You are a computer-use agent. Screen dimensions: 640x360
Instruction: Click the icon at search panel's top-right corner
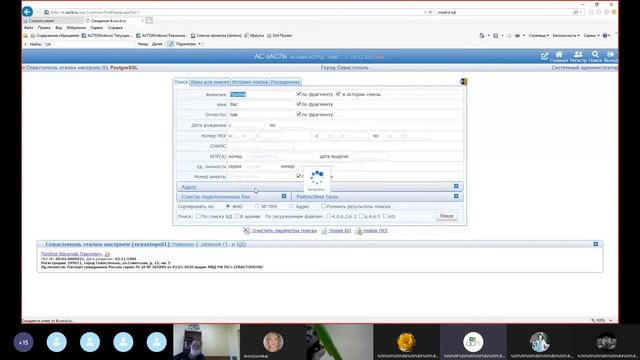pyautogui.click(x=463, y=82)
